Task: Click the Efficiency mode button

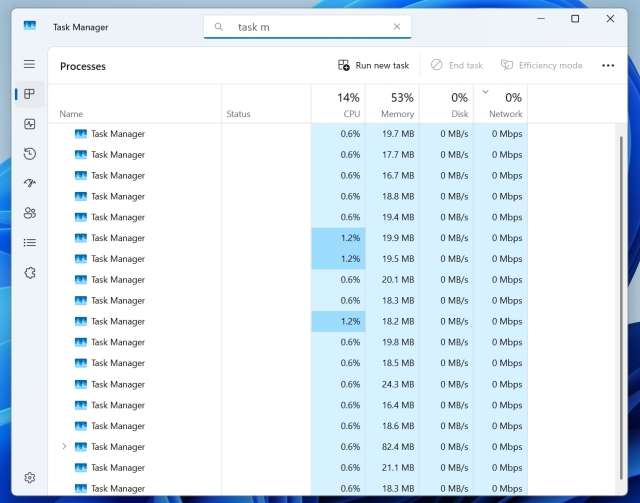Action: coord(541,65)
